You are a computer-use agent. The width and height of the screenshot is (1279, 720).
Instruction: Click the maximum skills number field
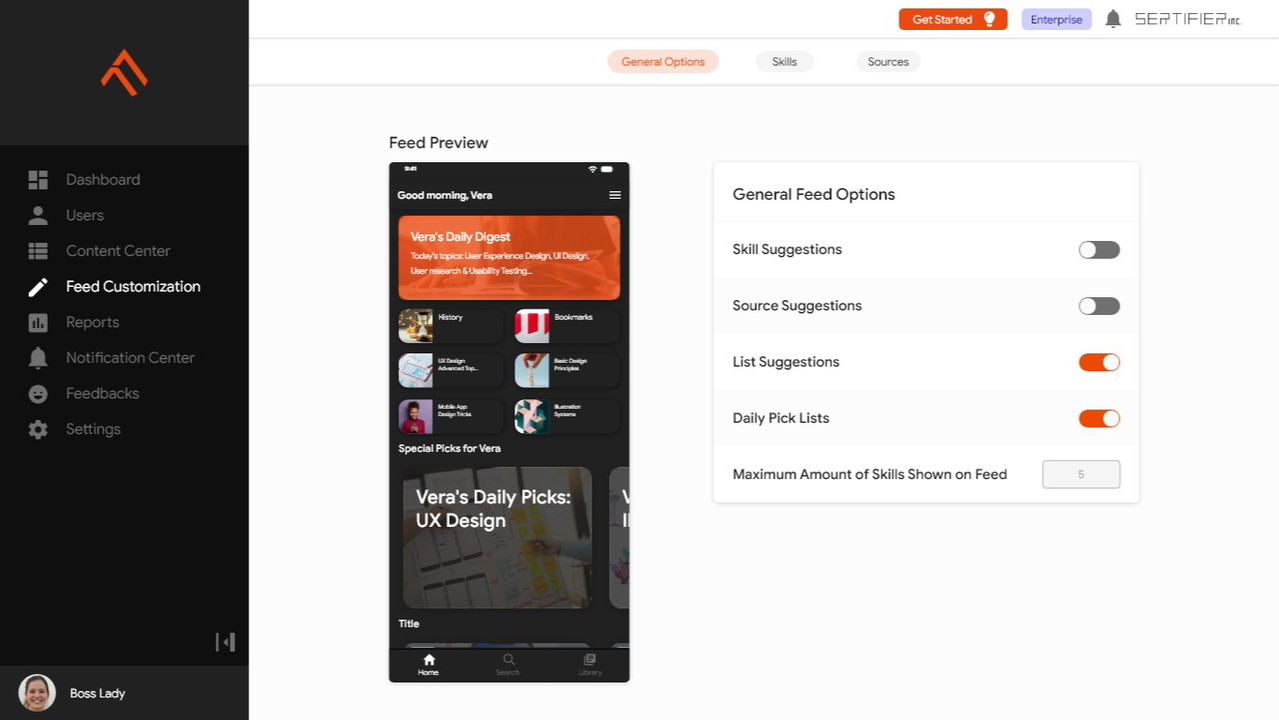point(1081,474)
